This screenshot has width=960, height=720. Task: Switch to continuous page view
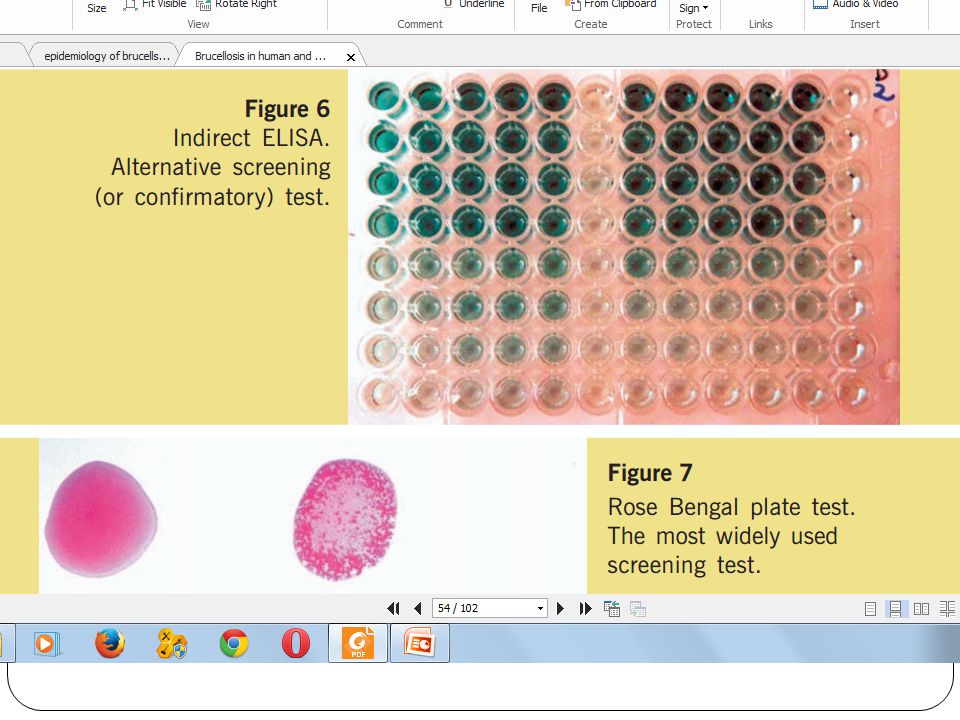pos(895,609)
